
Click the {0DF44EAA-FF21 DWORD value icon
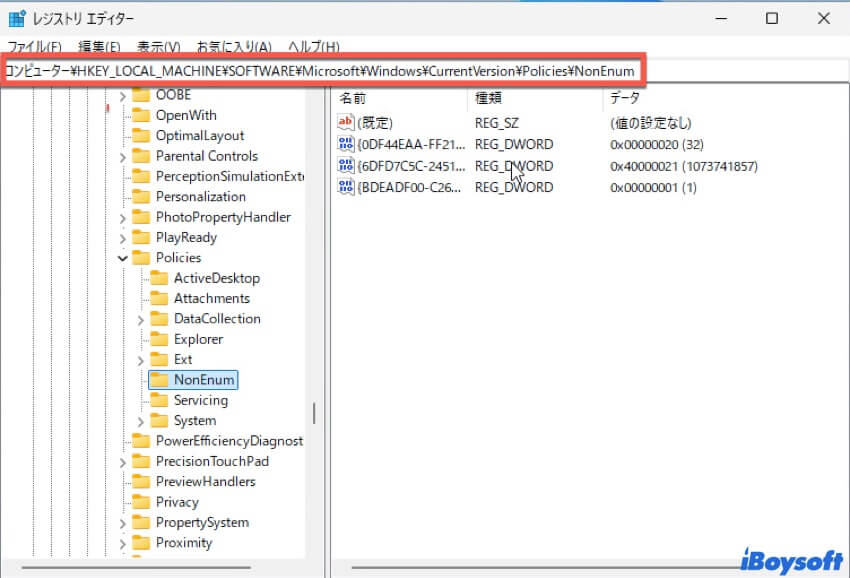tap(346, 144)
